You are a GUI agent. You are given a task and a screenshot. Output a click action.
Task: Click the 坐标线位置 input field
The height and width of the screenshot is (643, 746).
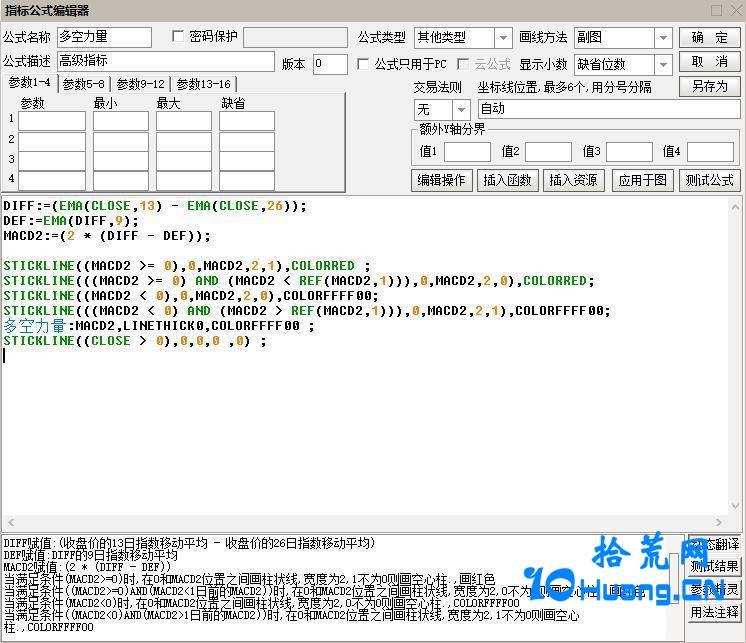coord(609,109)
